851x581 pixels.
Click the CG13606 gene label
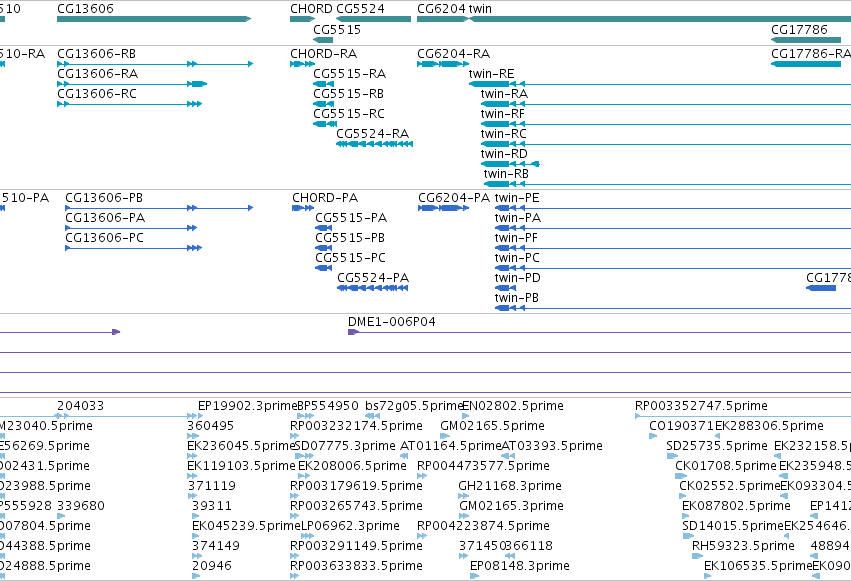point(85,9)
